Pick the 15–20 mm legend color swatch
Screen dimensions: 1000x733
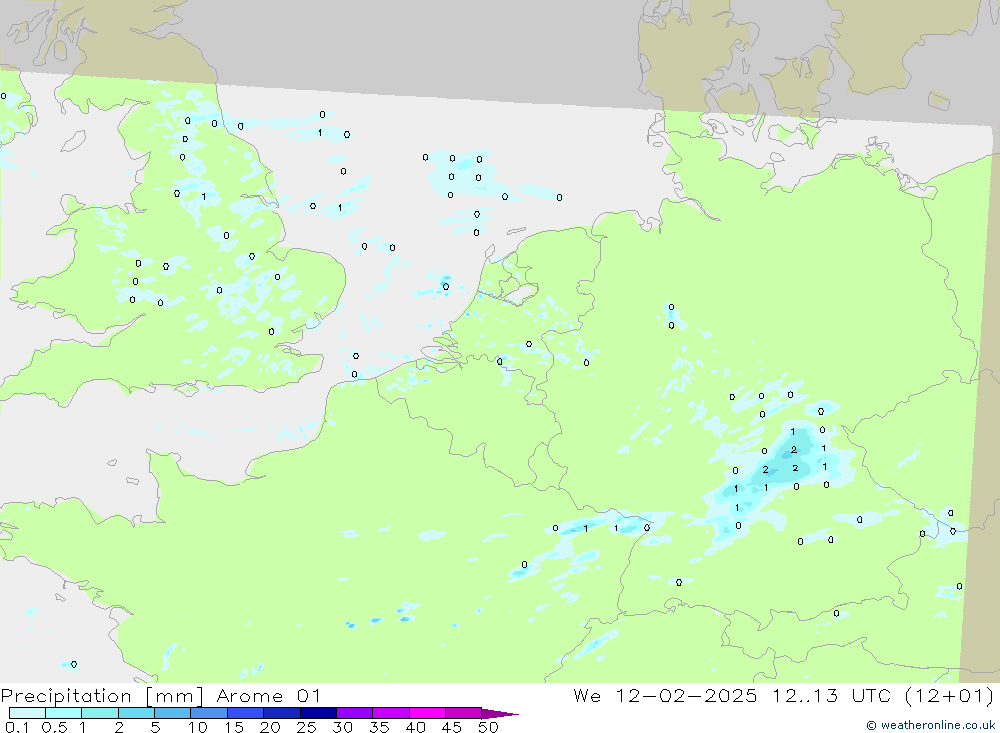(x=246, y=713)
